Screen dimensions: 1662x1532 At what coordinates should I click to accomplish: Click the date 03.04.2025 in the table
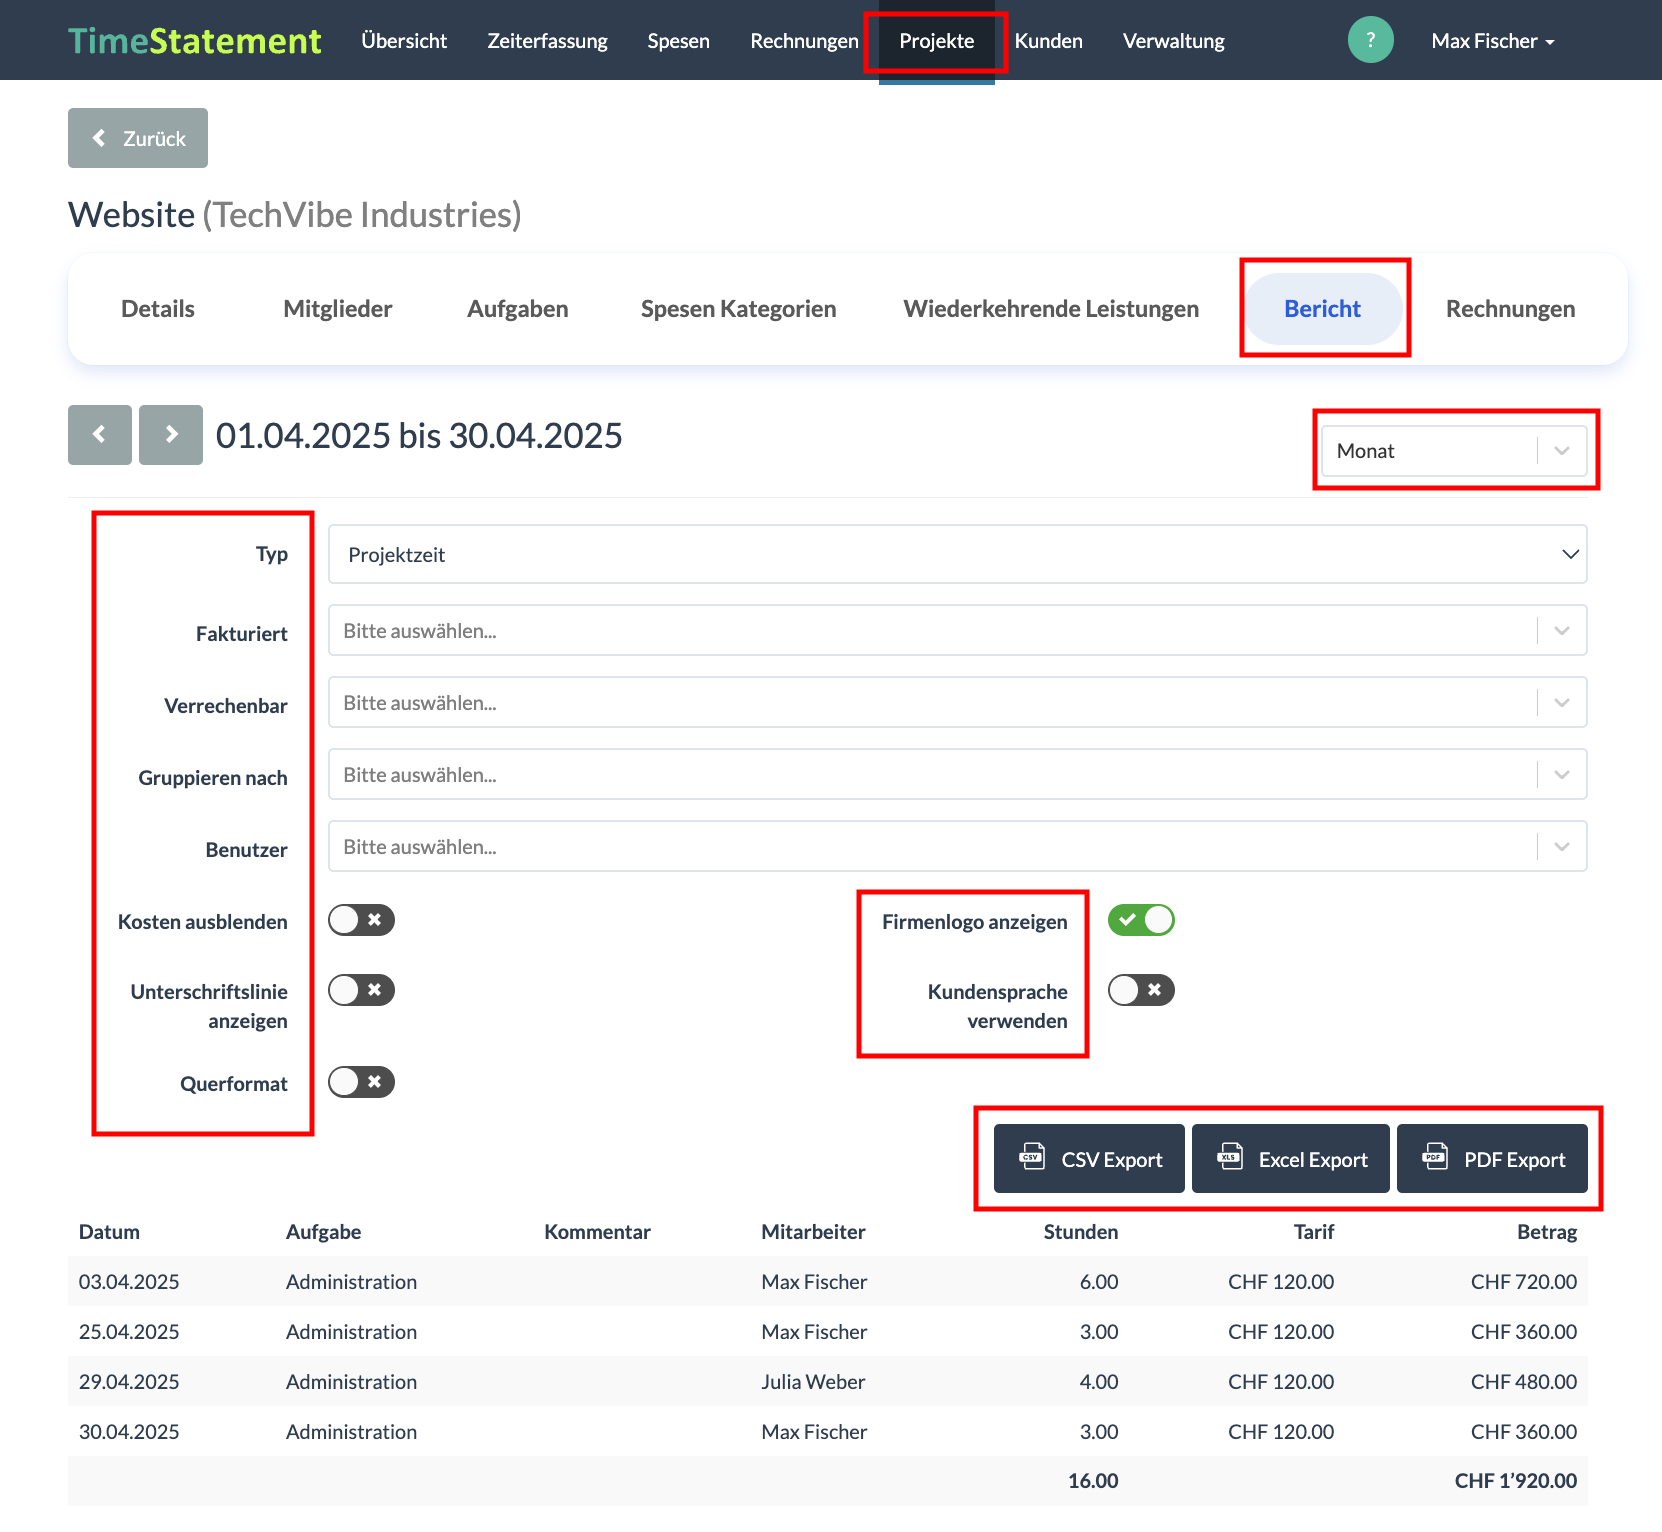(x=129, y=1282)
